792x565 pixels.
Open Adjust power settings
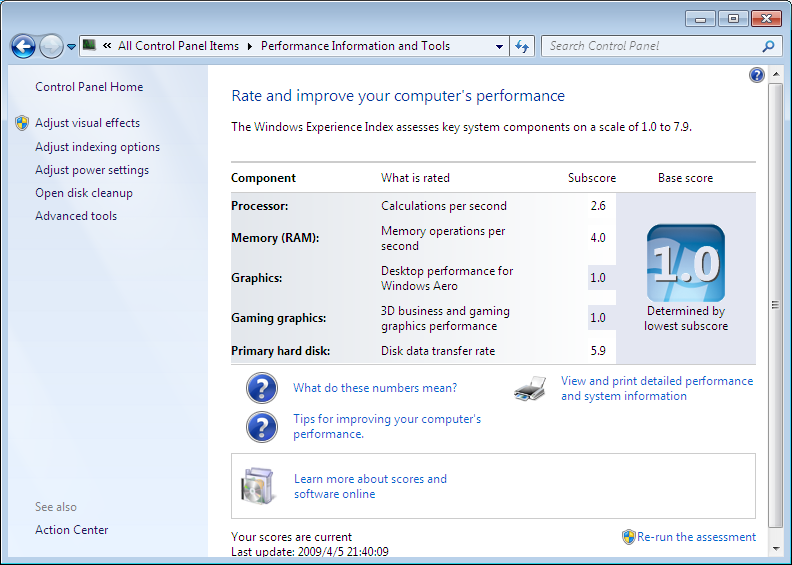pyautogui.click(x=92, y=170)
